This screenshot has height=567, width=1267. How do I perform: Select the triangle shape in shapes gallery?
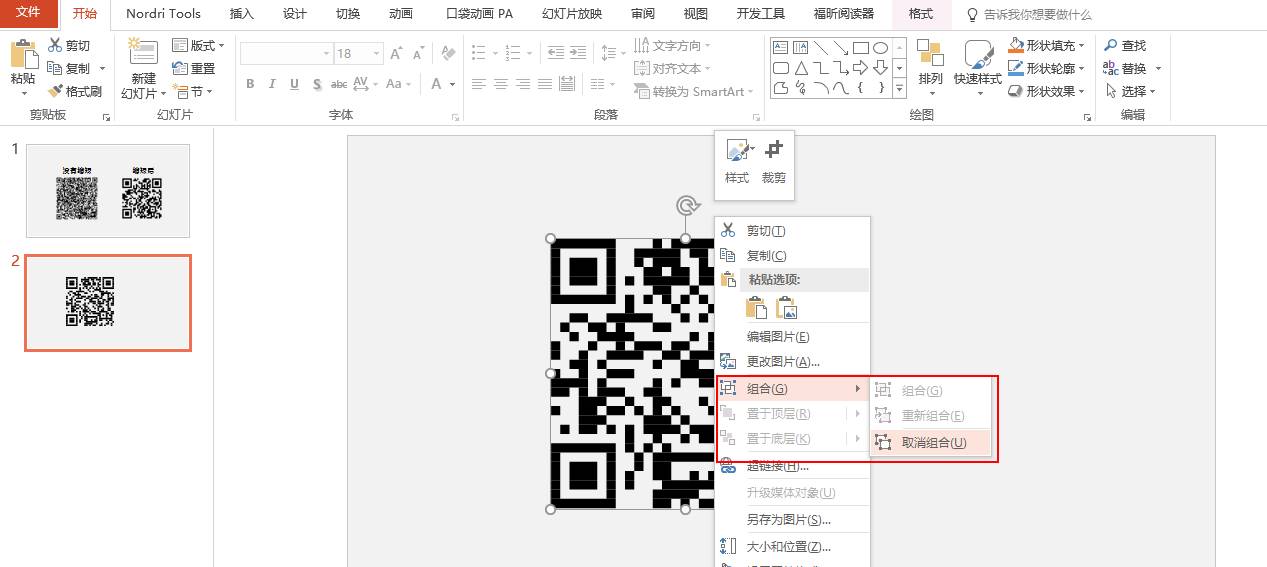click(x=800, y=68)
